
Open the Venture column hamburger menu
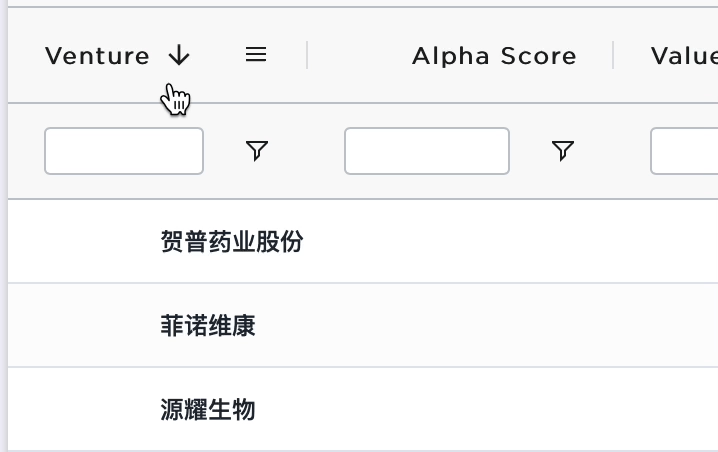256,54
